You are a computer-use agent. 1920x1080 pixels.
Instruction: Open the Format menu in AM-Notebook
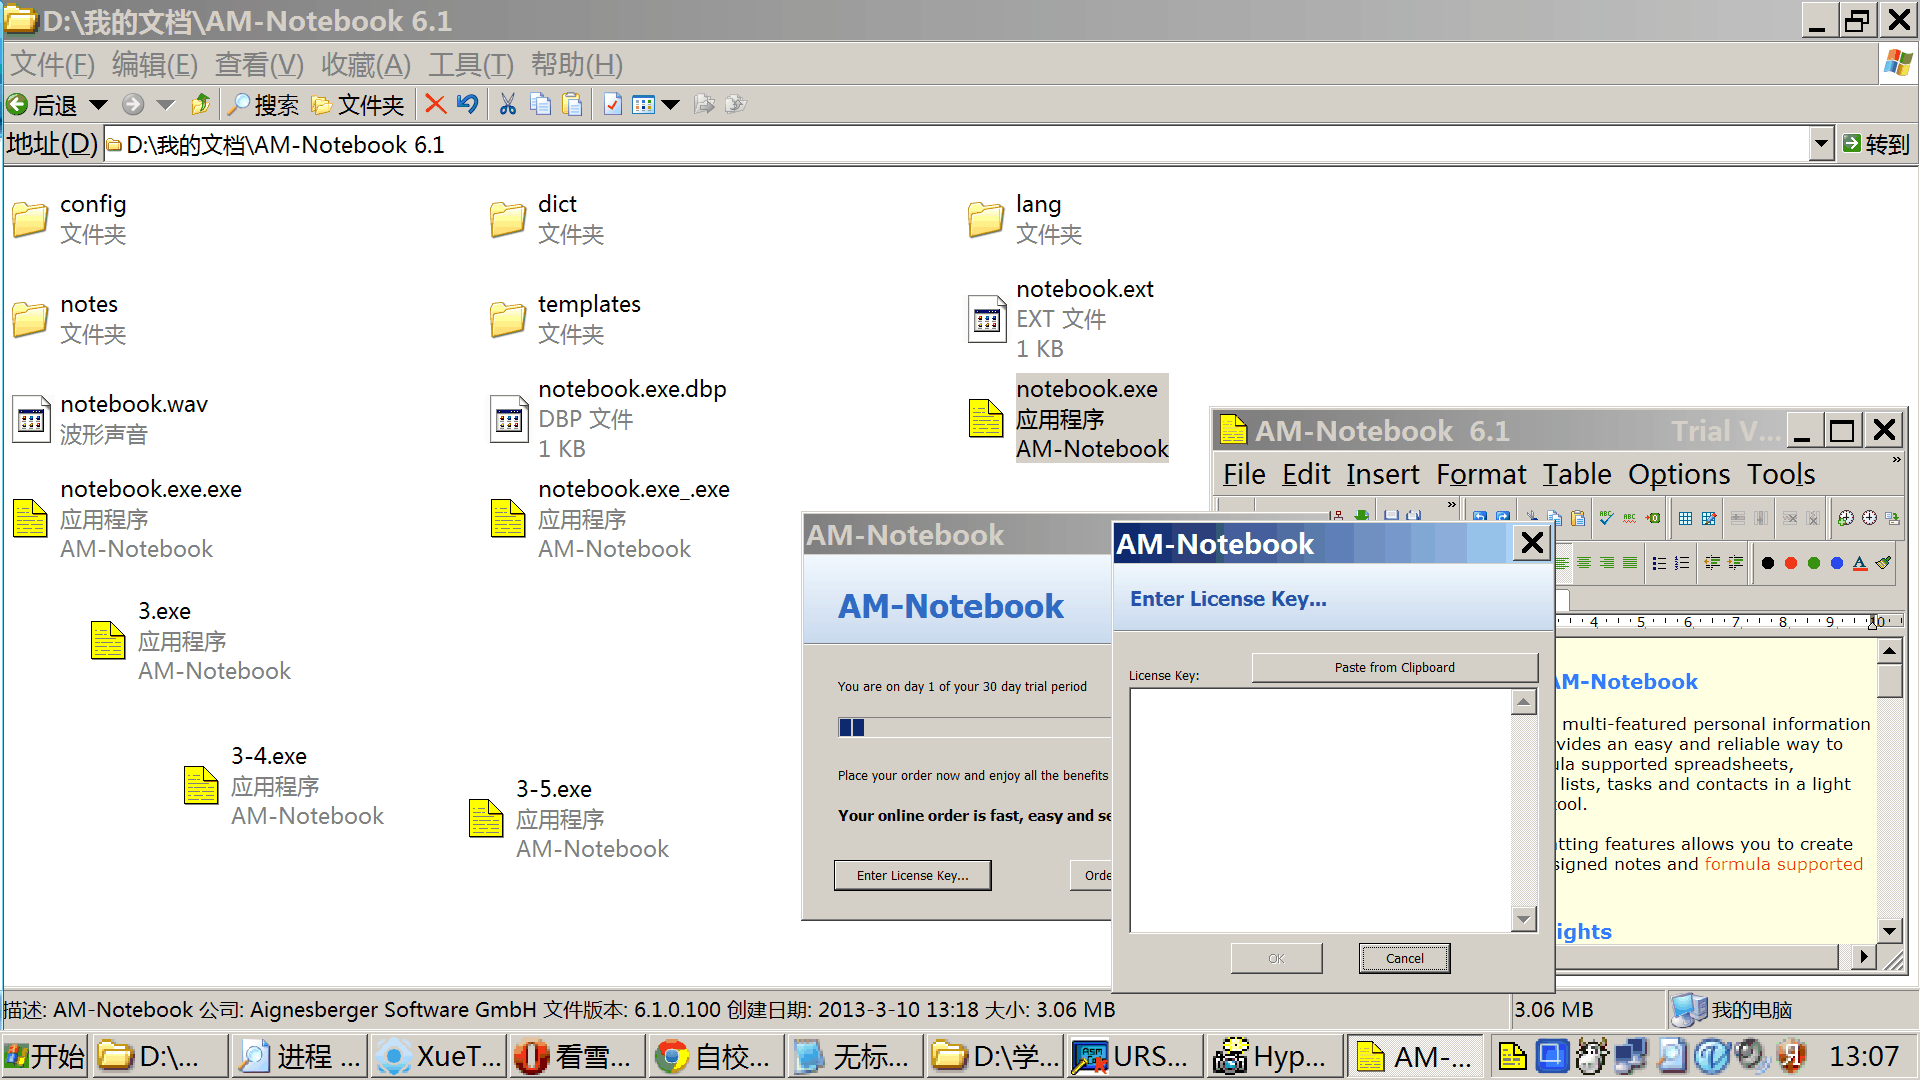point(1481,474)
